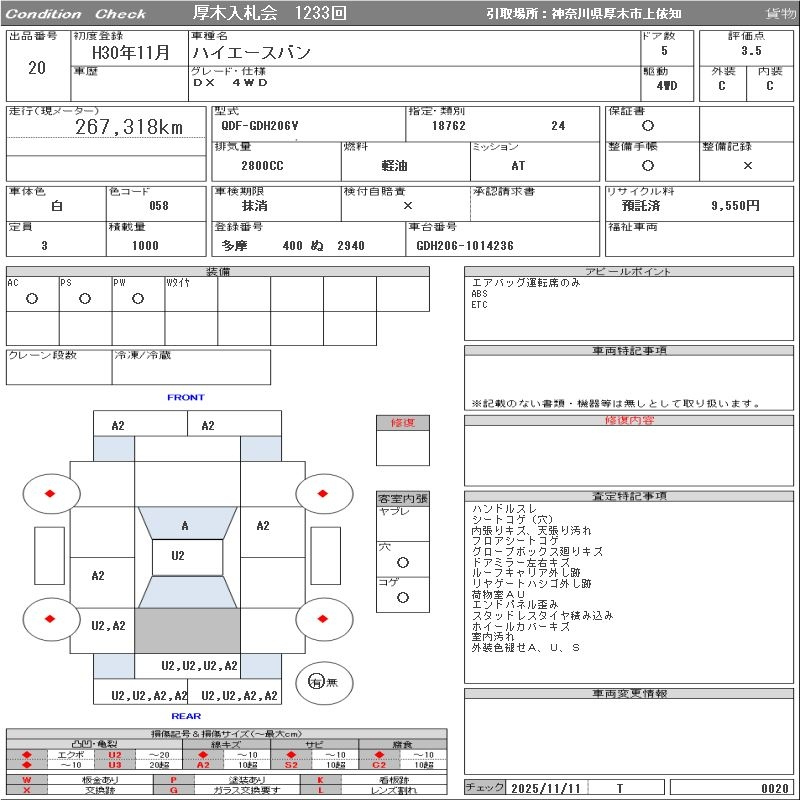Toggle the AC equipment circle
800x800 pixels.
point(32,299)
